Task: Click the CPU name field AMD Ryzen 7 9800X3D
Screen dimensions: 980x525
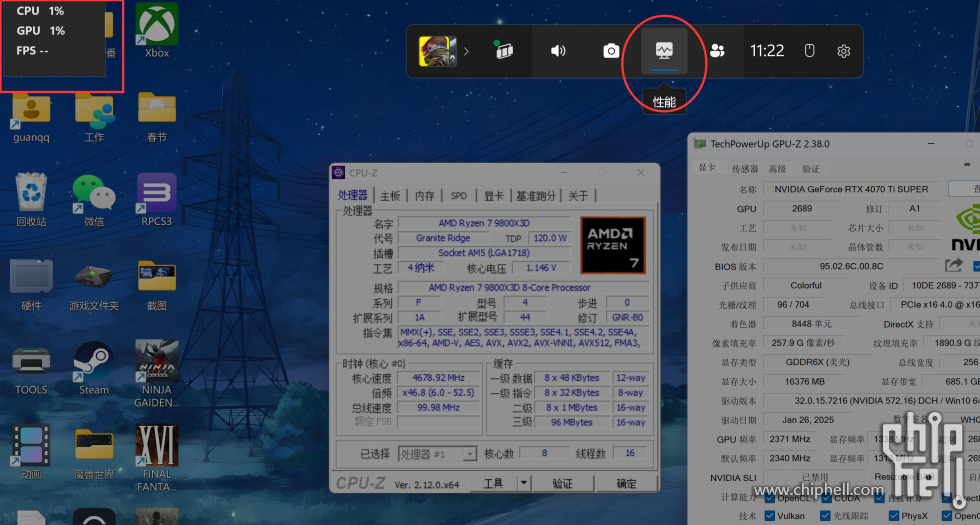Action: (x=484, y=223)
